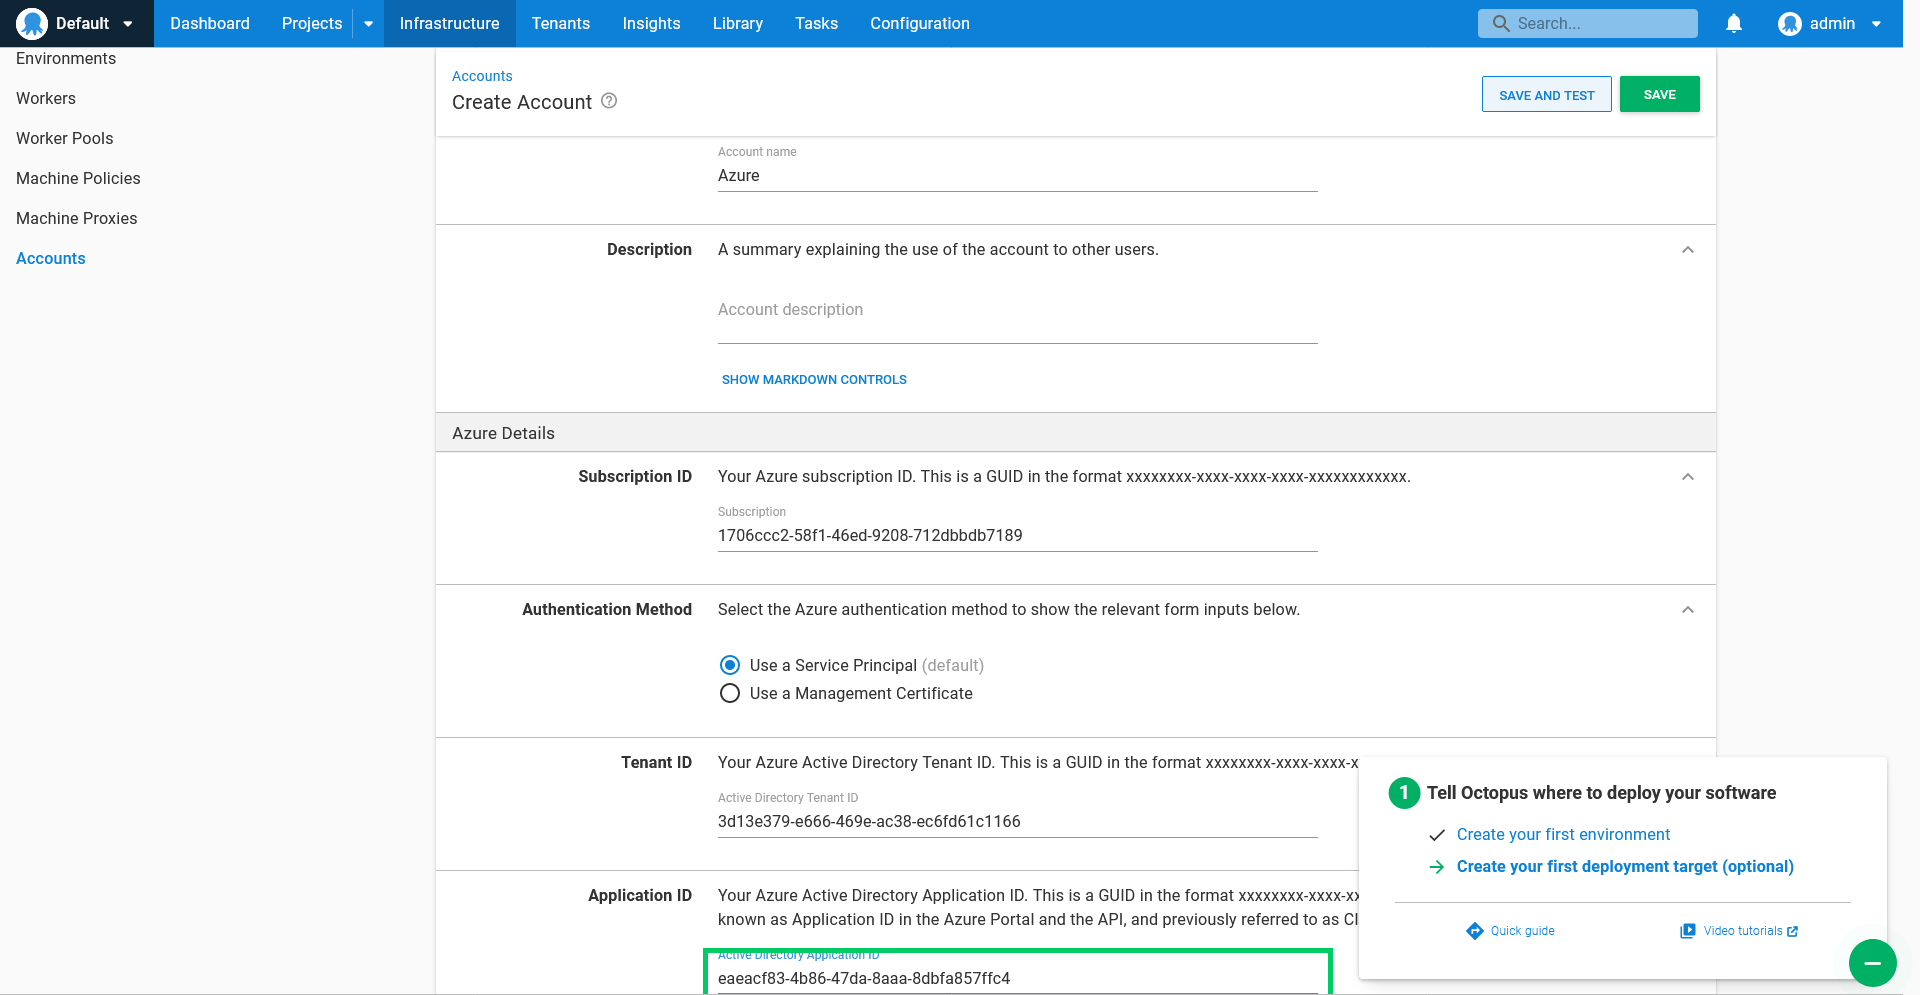Click the search magnifier icon
Image resolution: width=1920 pixels, height=995 pixels.
click(1501, 23)
